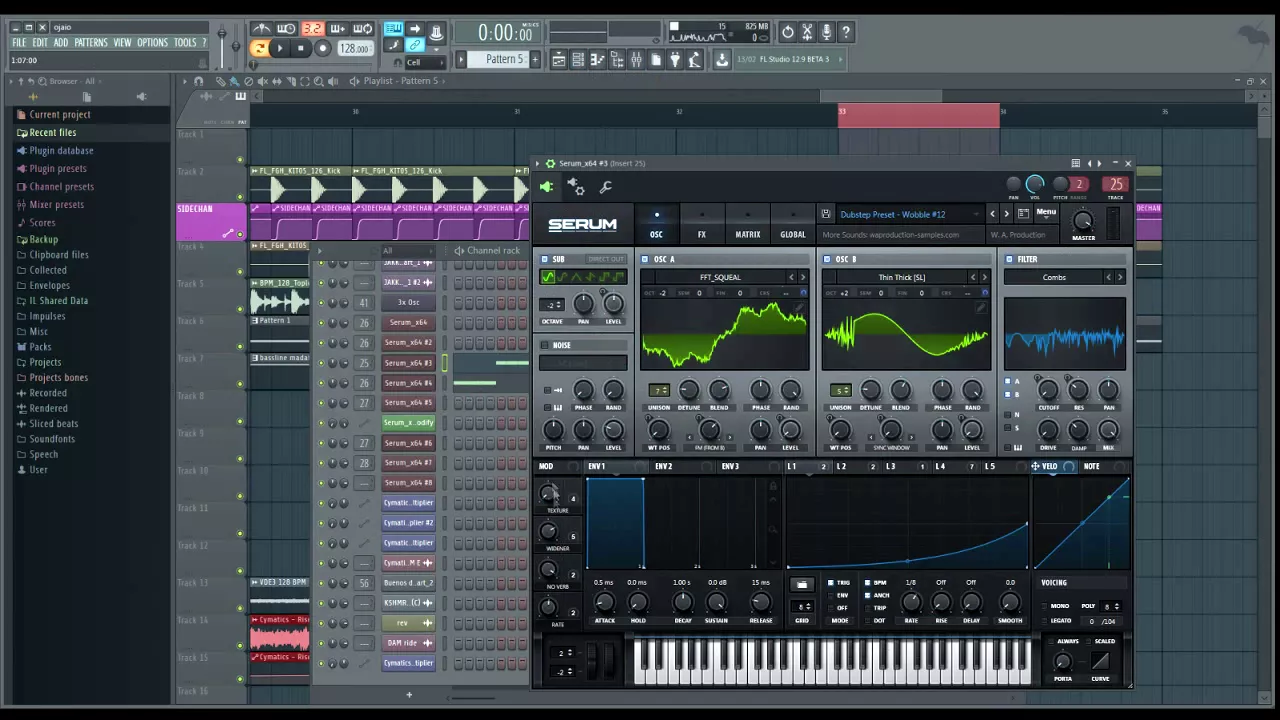
Task: Toggle pattern/song mode switch button
Action: pos(259,48)
